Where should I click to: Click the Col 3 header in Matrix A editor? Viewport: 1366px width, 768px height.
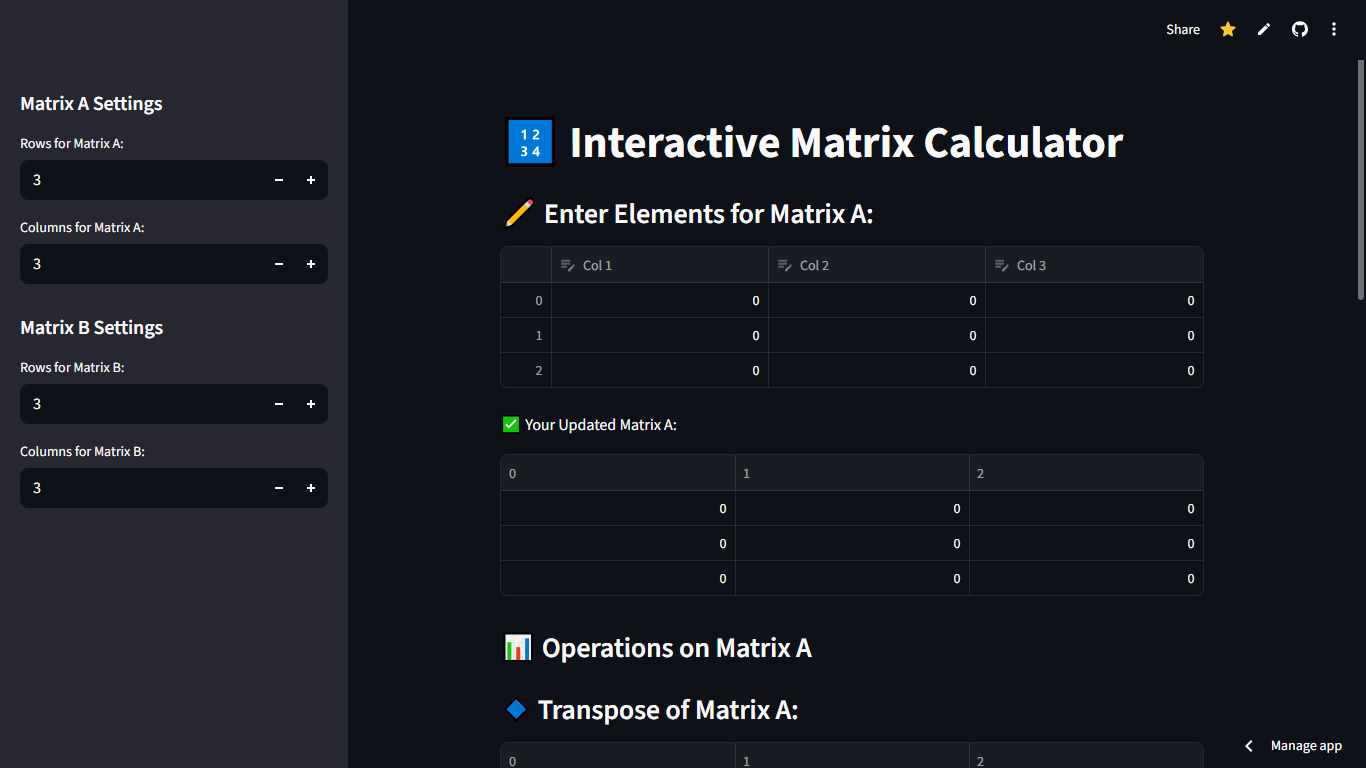[1094, 265]
